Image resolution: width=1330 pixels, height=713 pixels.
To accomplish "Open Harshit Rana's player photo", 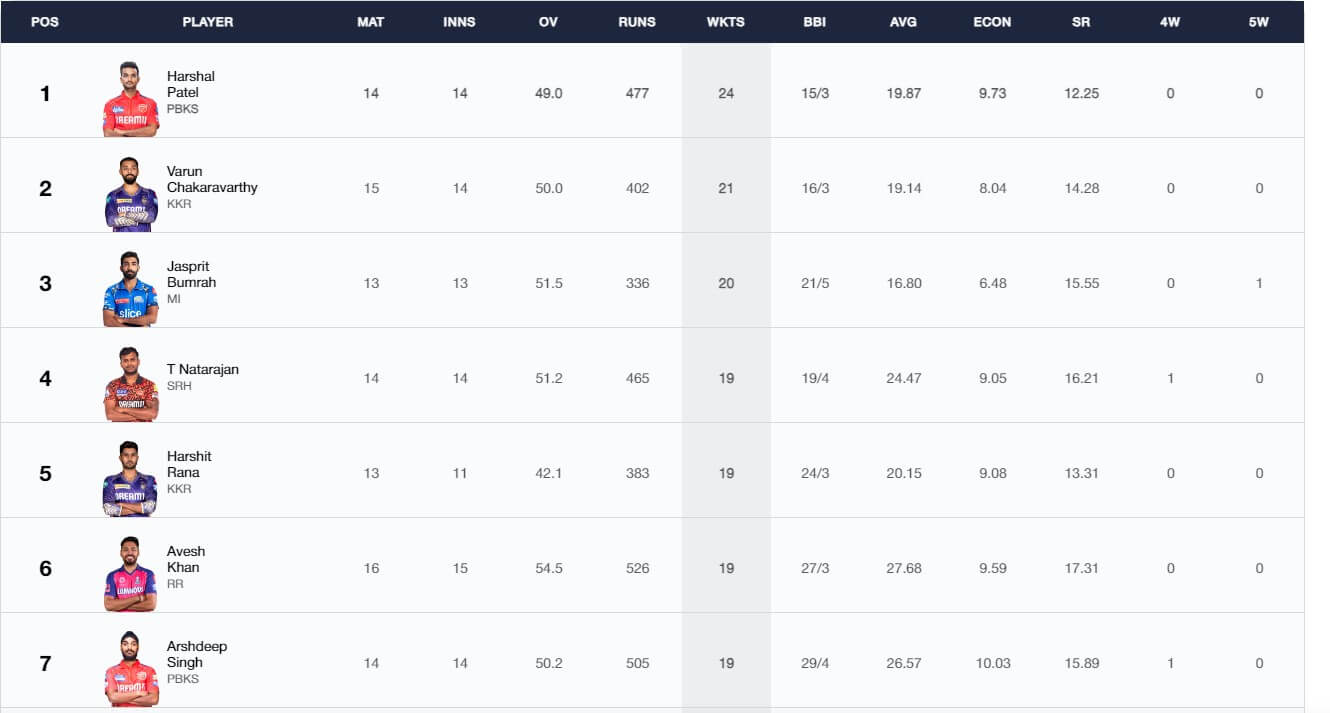I will [x=131, y=479].
